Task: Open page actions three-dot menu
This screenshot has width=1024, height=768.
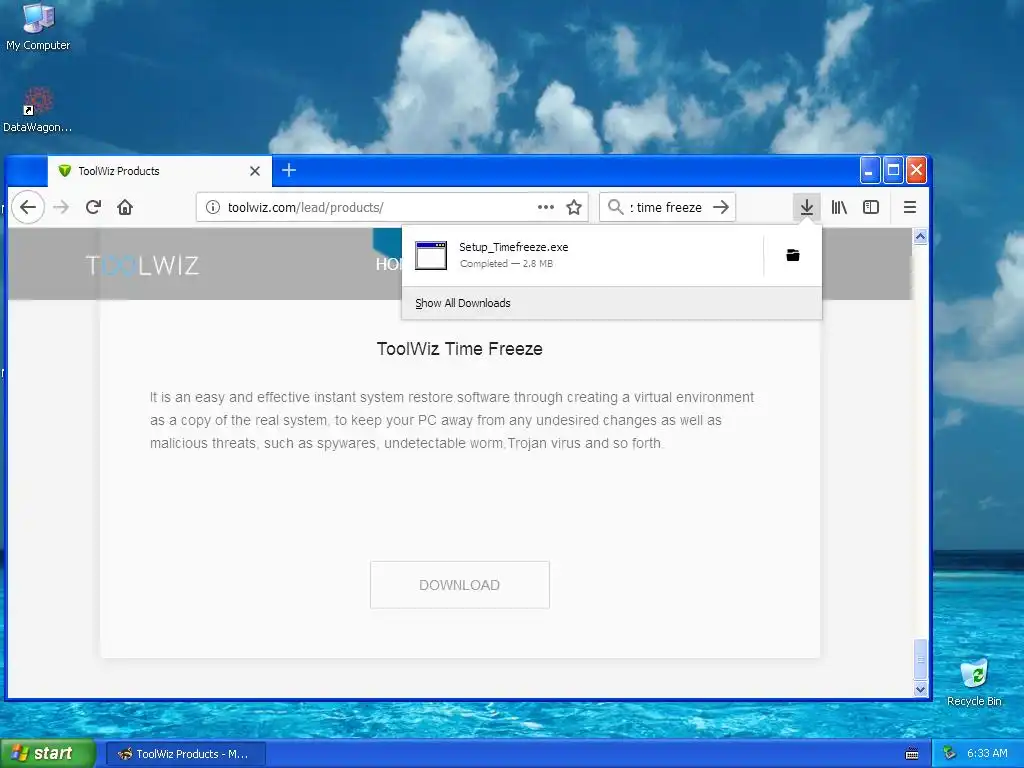Action: [545, 207]
